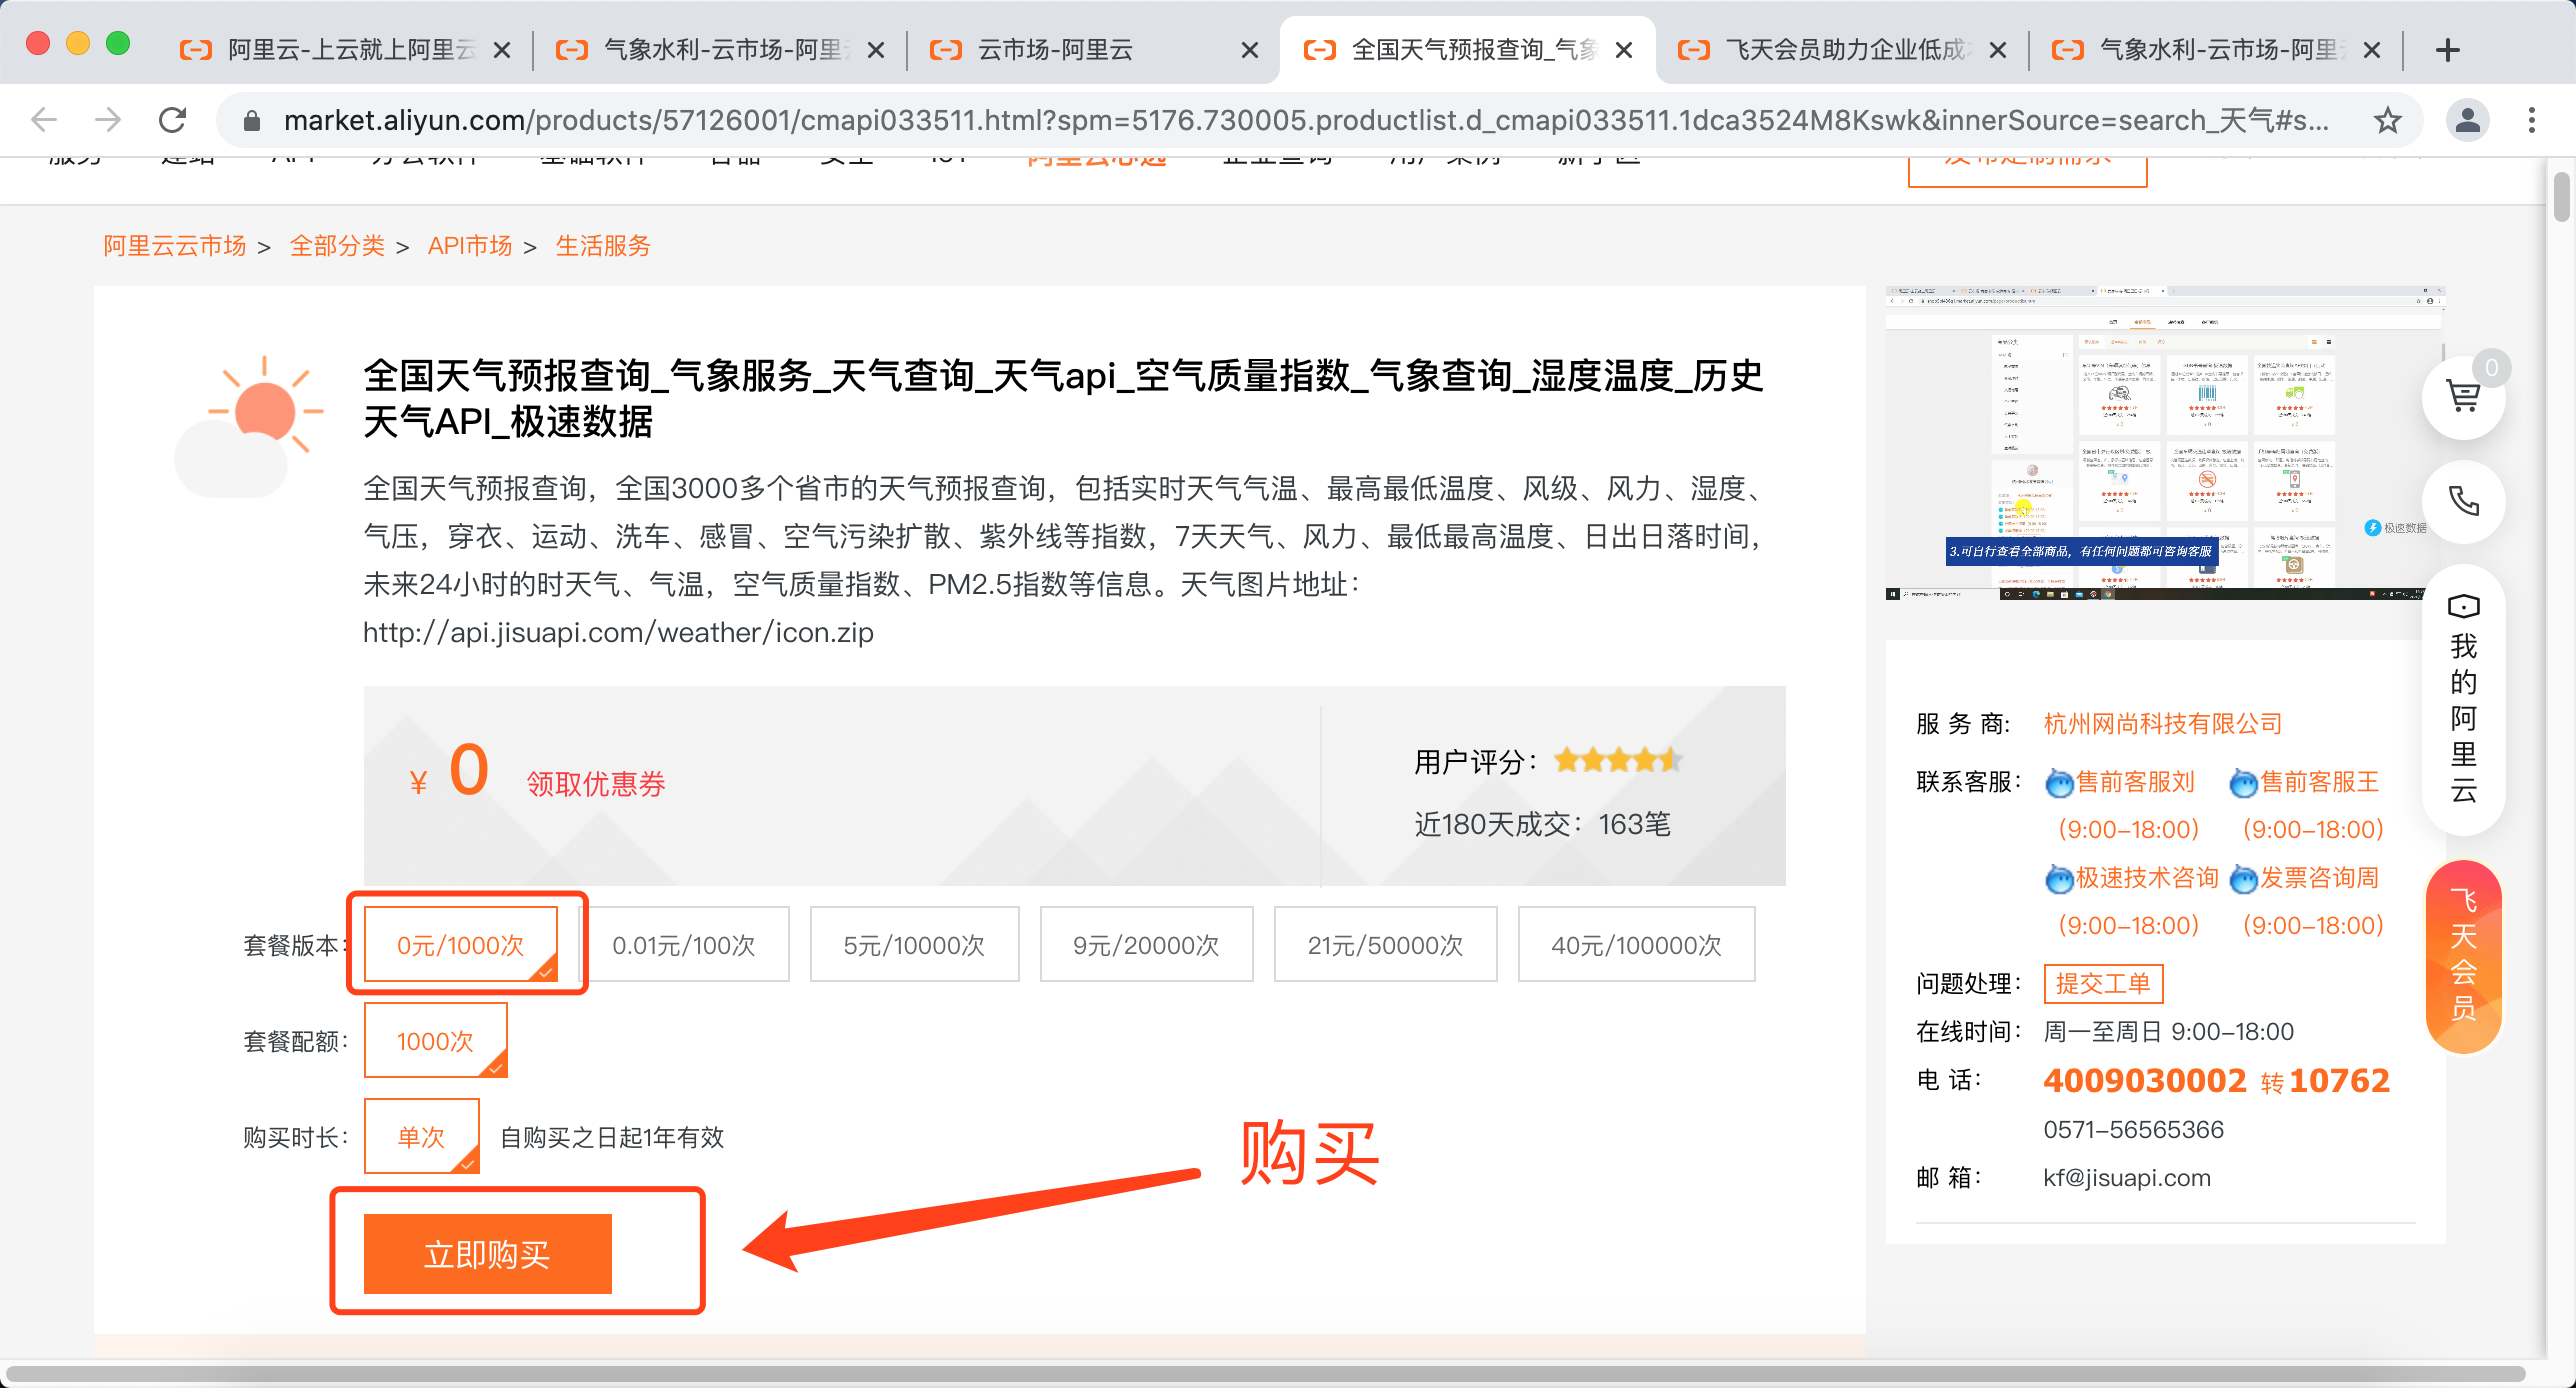The image size is (2576, 1388).
Task: Select the 5元/10000次 package option
Action: pyautogui.click(x=914, y=945)
